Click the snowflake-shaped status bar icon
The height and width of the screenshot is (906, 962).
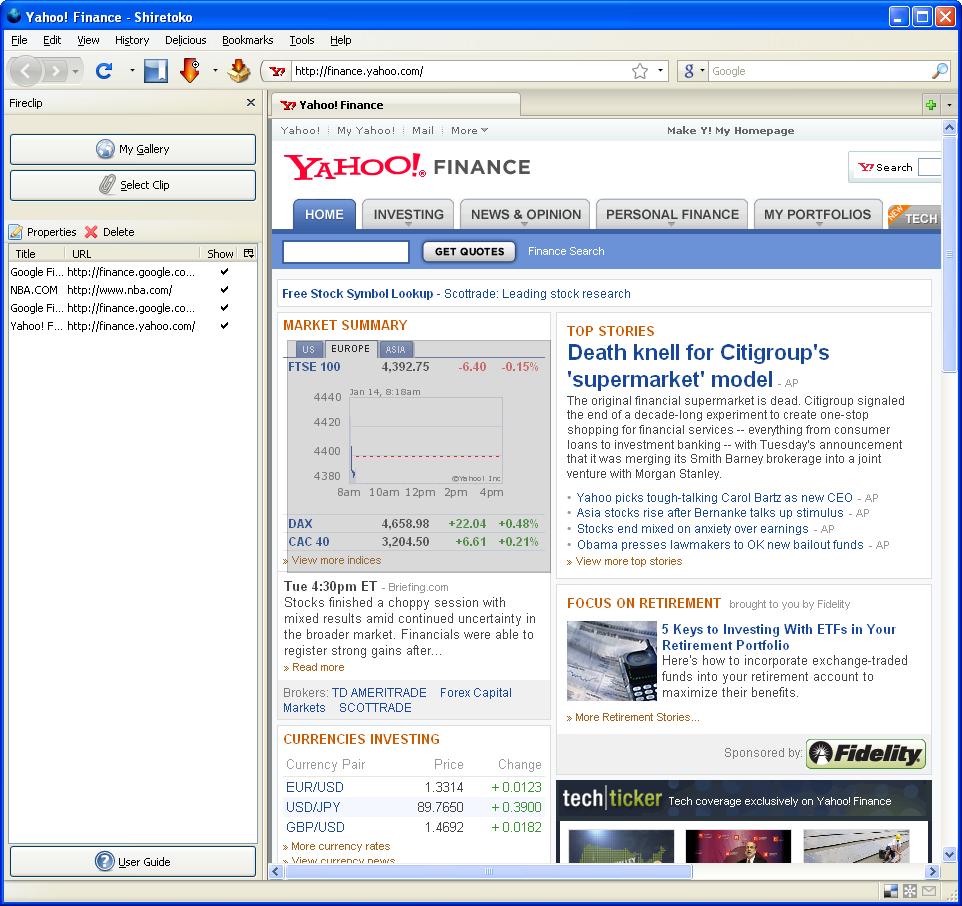[910, 891]
